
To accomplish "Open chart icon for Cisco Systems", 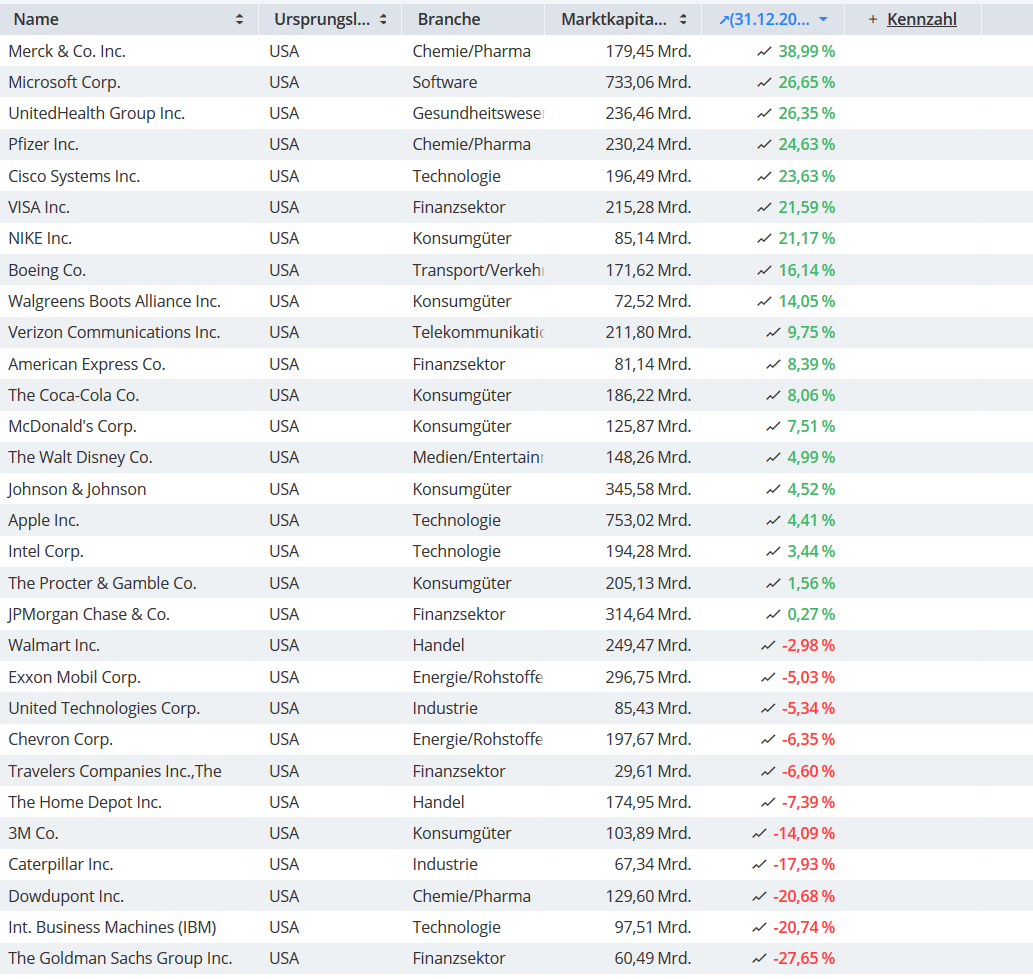I will pos(764,177).
